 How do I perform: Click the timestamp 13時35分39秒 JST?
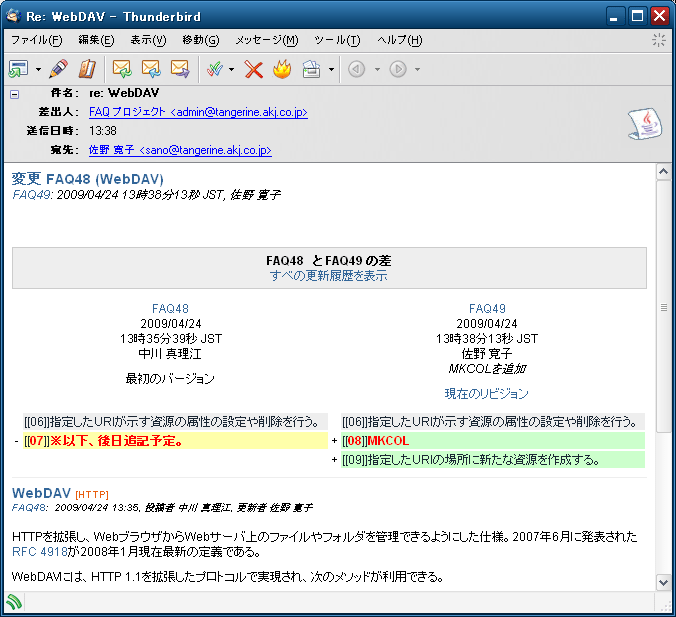pos(171,339)
